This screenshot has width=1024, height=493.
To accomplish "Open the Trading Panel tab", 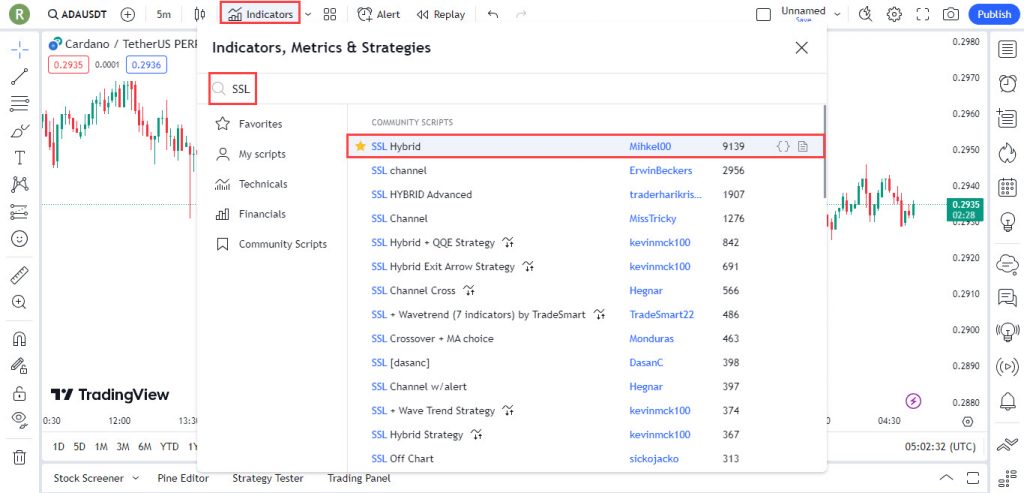I will click(359, 478).
